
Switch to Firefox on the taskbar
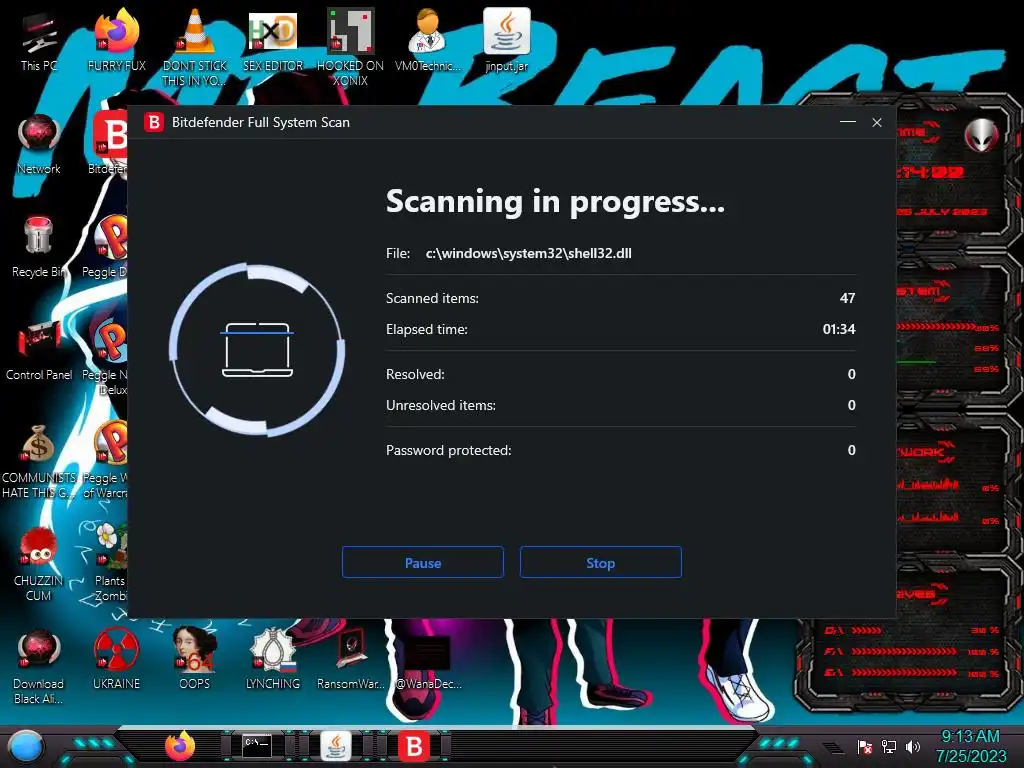coord(180,746)
